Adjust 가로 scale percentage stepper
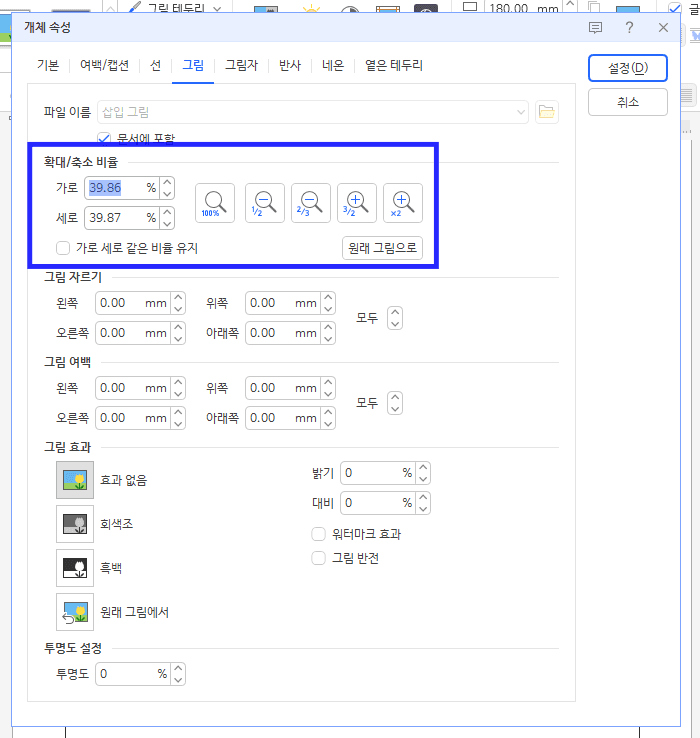The image size is (700, 738). click(167, 188)
